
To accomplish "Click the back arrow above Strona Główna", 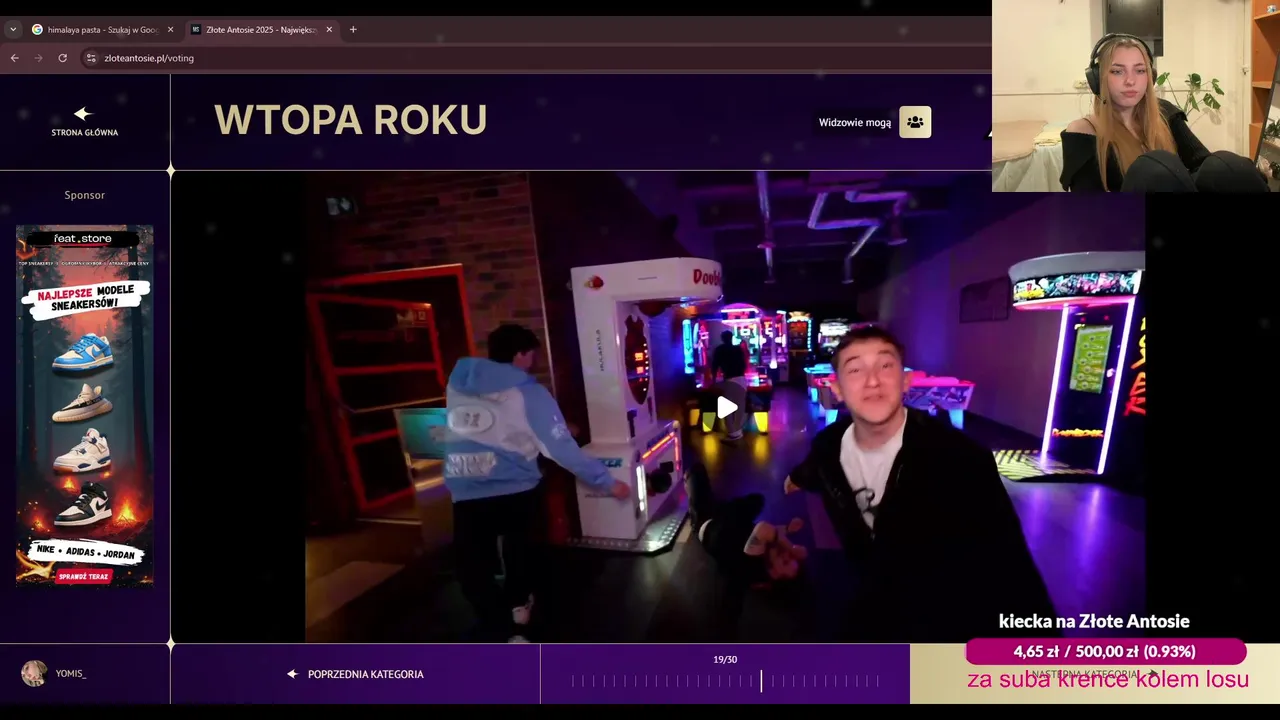I will click(x=83, y=114).
